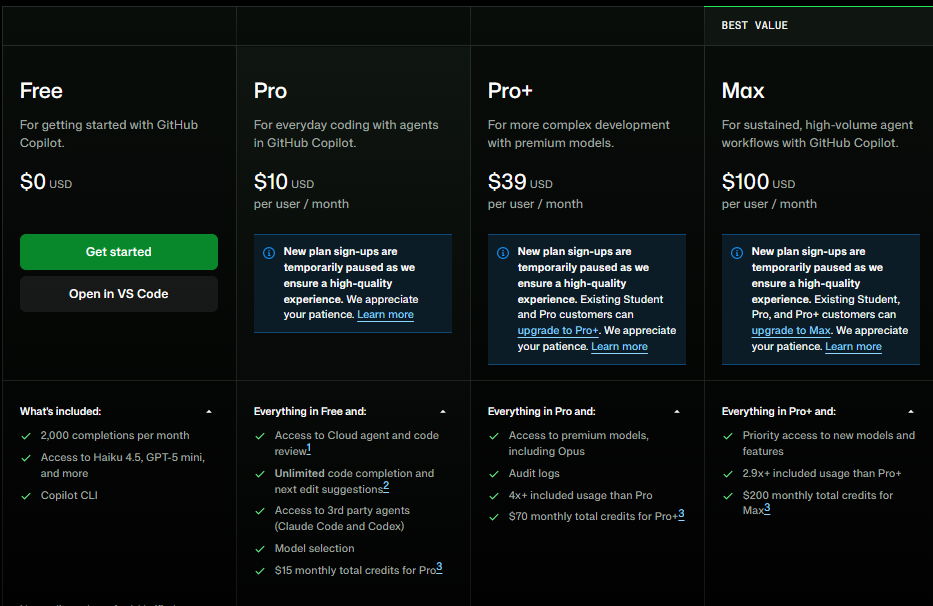The image size is (933, 606).
Task: Click info icon in Pro plan notice
Action: pos(269,253)
